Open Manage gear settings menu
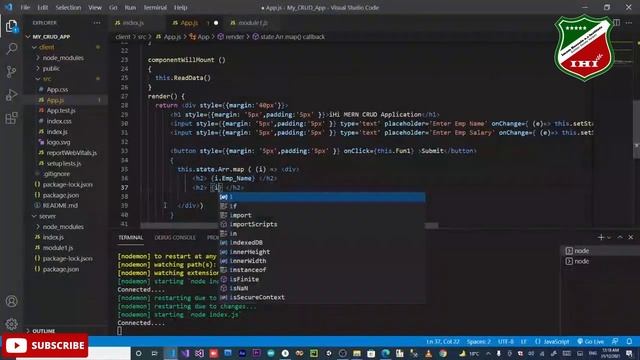The image size is (640, 360). [x=11, y=324]
